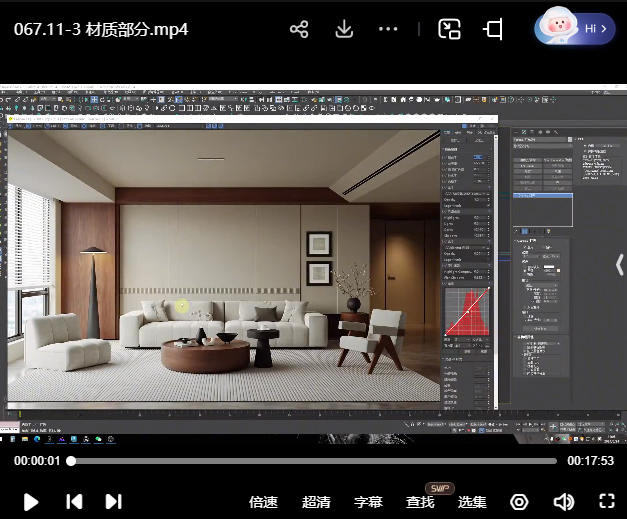
Task: Open the 选集 episode list
Action: click(472, 502)
